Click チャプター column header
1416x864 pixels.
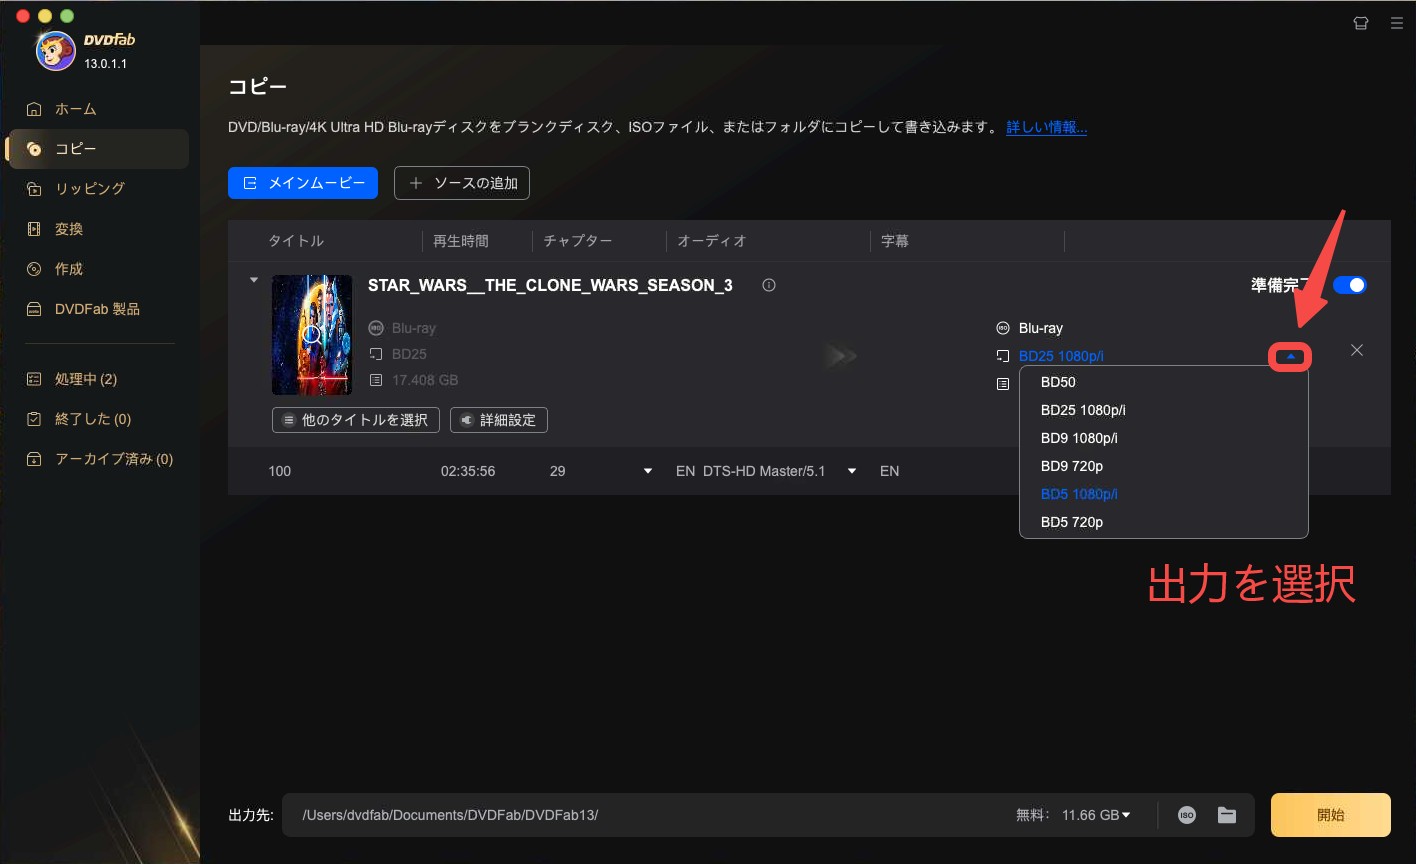click(x=578, y=241)
